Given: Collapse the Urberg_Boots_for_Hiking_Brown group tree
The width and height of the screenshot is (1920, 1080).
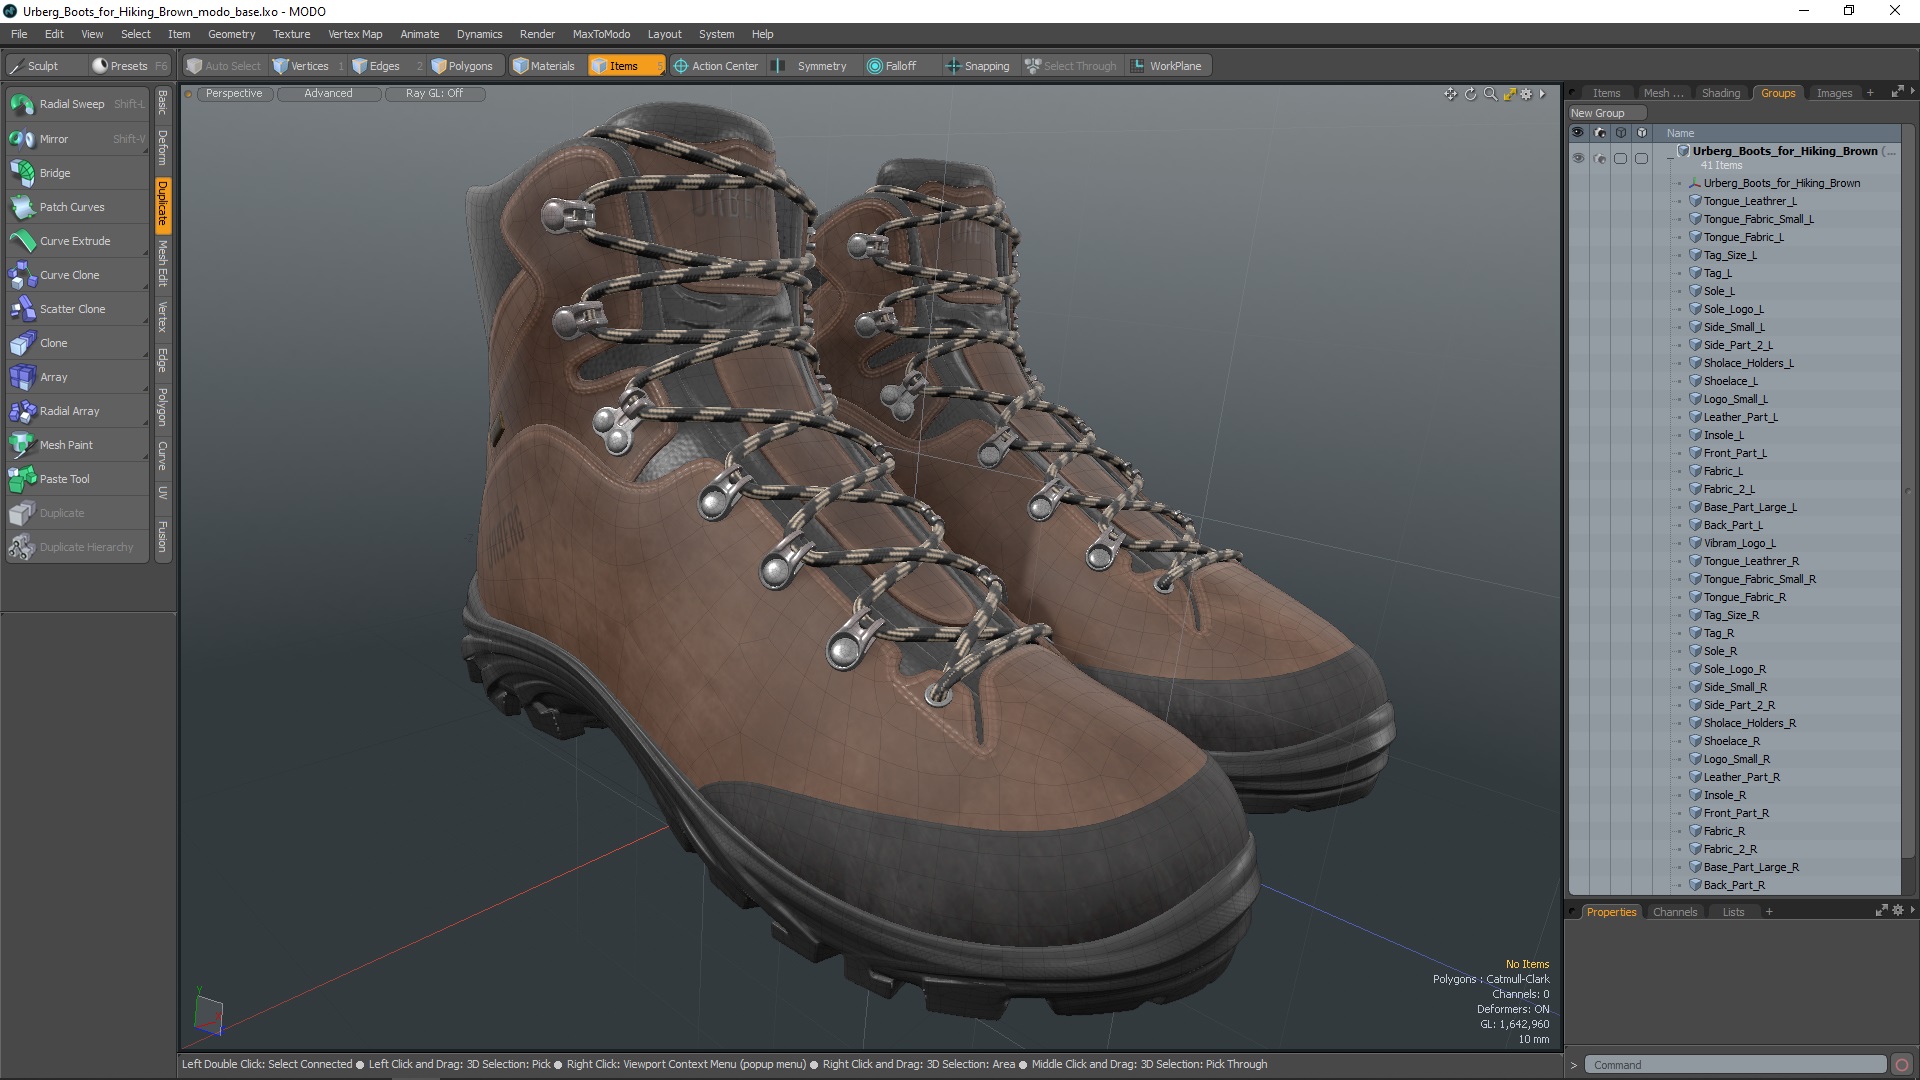Looking at the screenshot, I should 1670,157.
